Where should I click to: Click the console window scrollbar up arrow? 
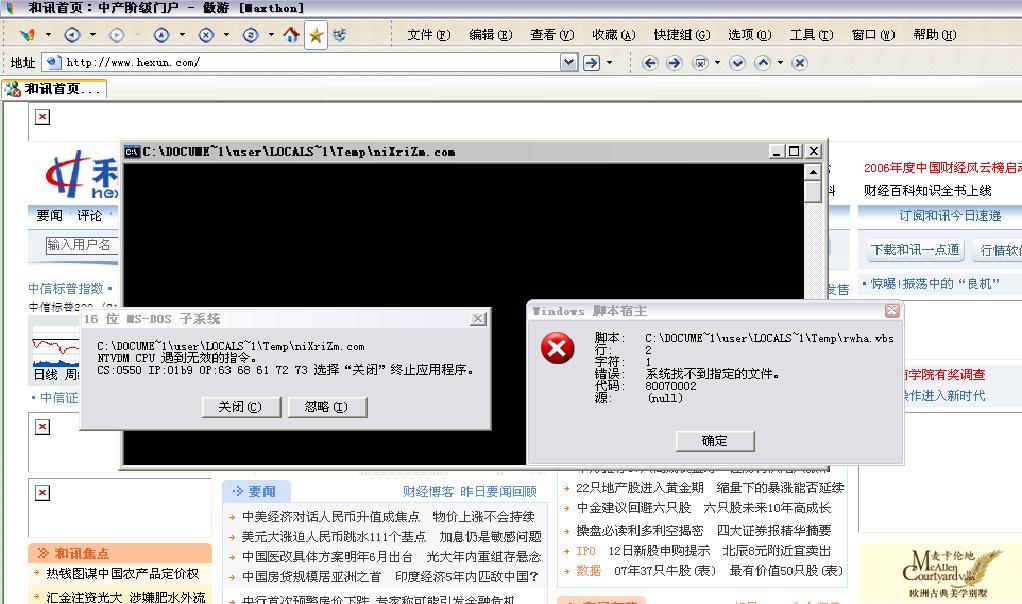click(x=812, y=172)
